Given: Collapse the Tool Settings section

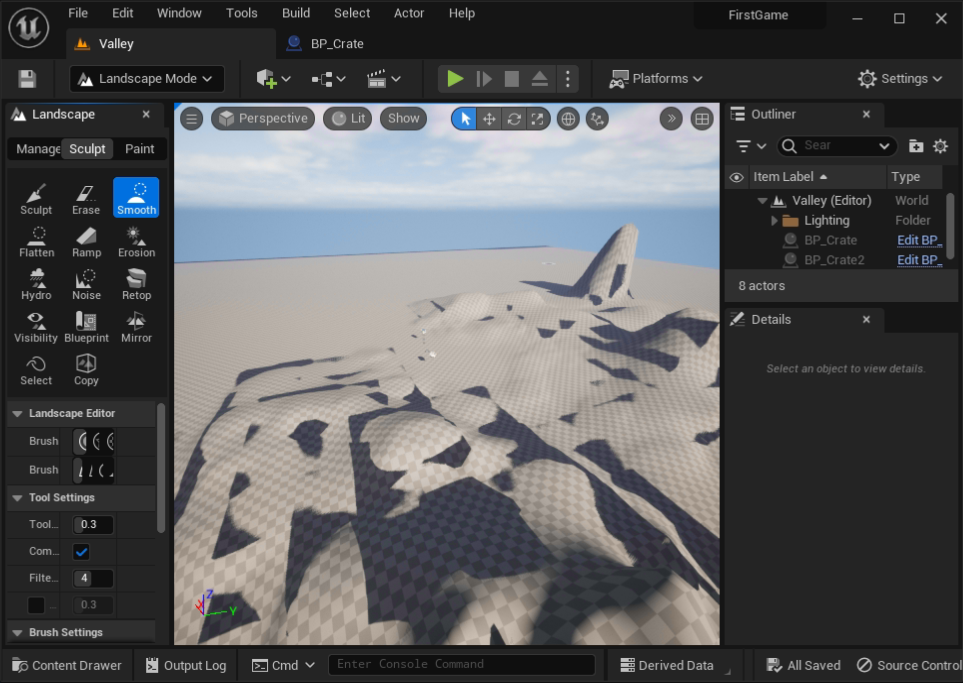Looking at the screenshot, I should coord(17,498).
